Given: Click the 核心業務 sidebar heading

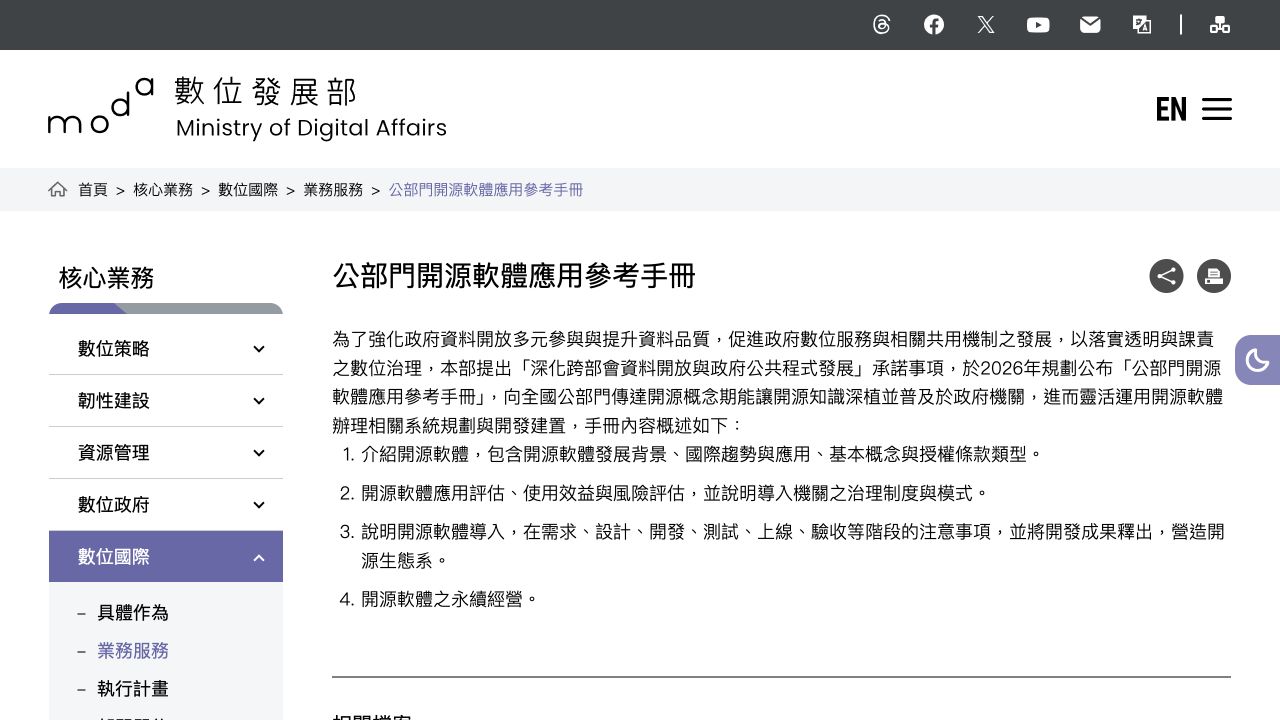Looking at the screenshot, I should pos(106,278).
